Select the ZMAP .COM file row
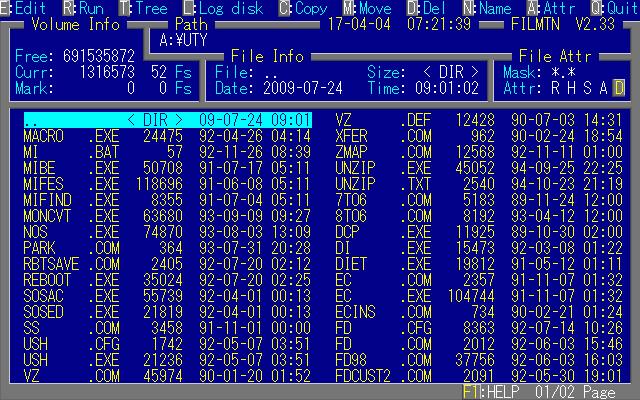This screenshot has width=640, height=400. coord(480,152)
